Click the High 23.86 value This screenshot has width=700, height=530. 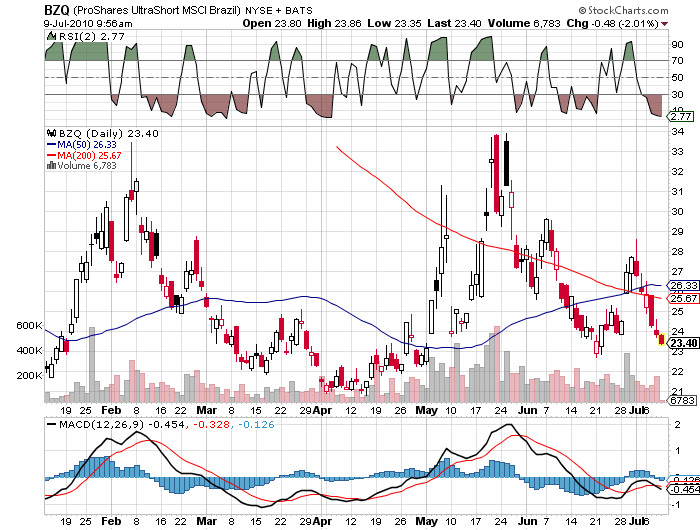point(334,23)
